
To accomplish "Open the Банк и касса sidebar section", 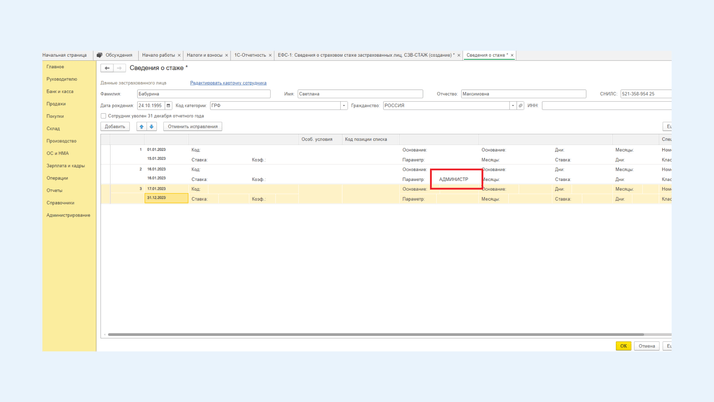I will (60, 91).
